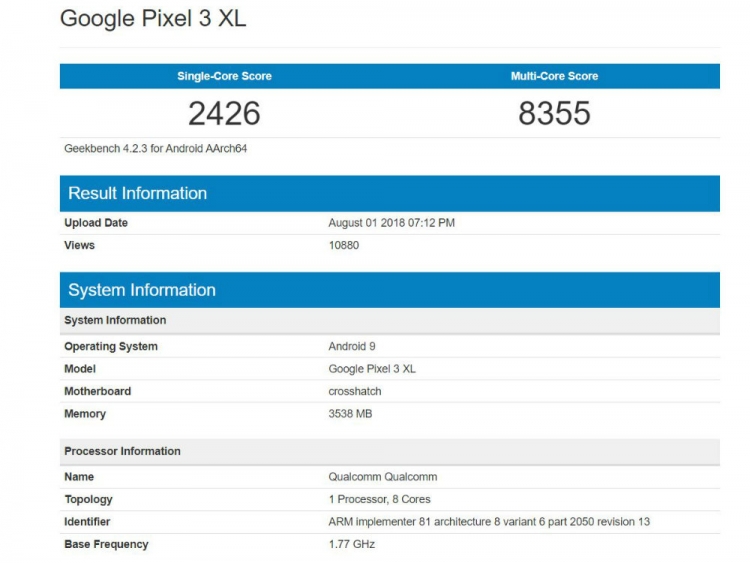Select the August 01 2018 upload date value
Image resolution: width=750 pixels, height=563 pixels.
(391, 223)
